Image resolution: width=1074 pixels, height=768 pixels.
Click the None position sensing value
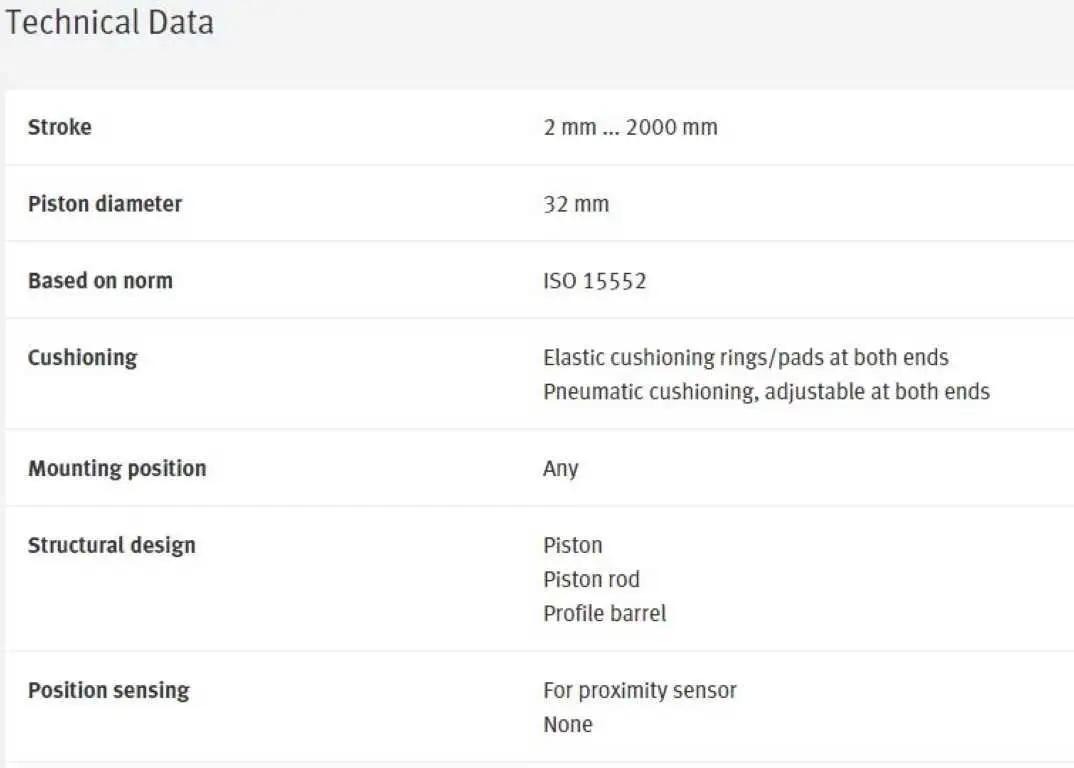pos(568,725)
